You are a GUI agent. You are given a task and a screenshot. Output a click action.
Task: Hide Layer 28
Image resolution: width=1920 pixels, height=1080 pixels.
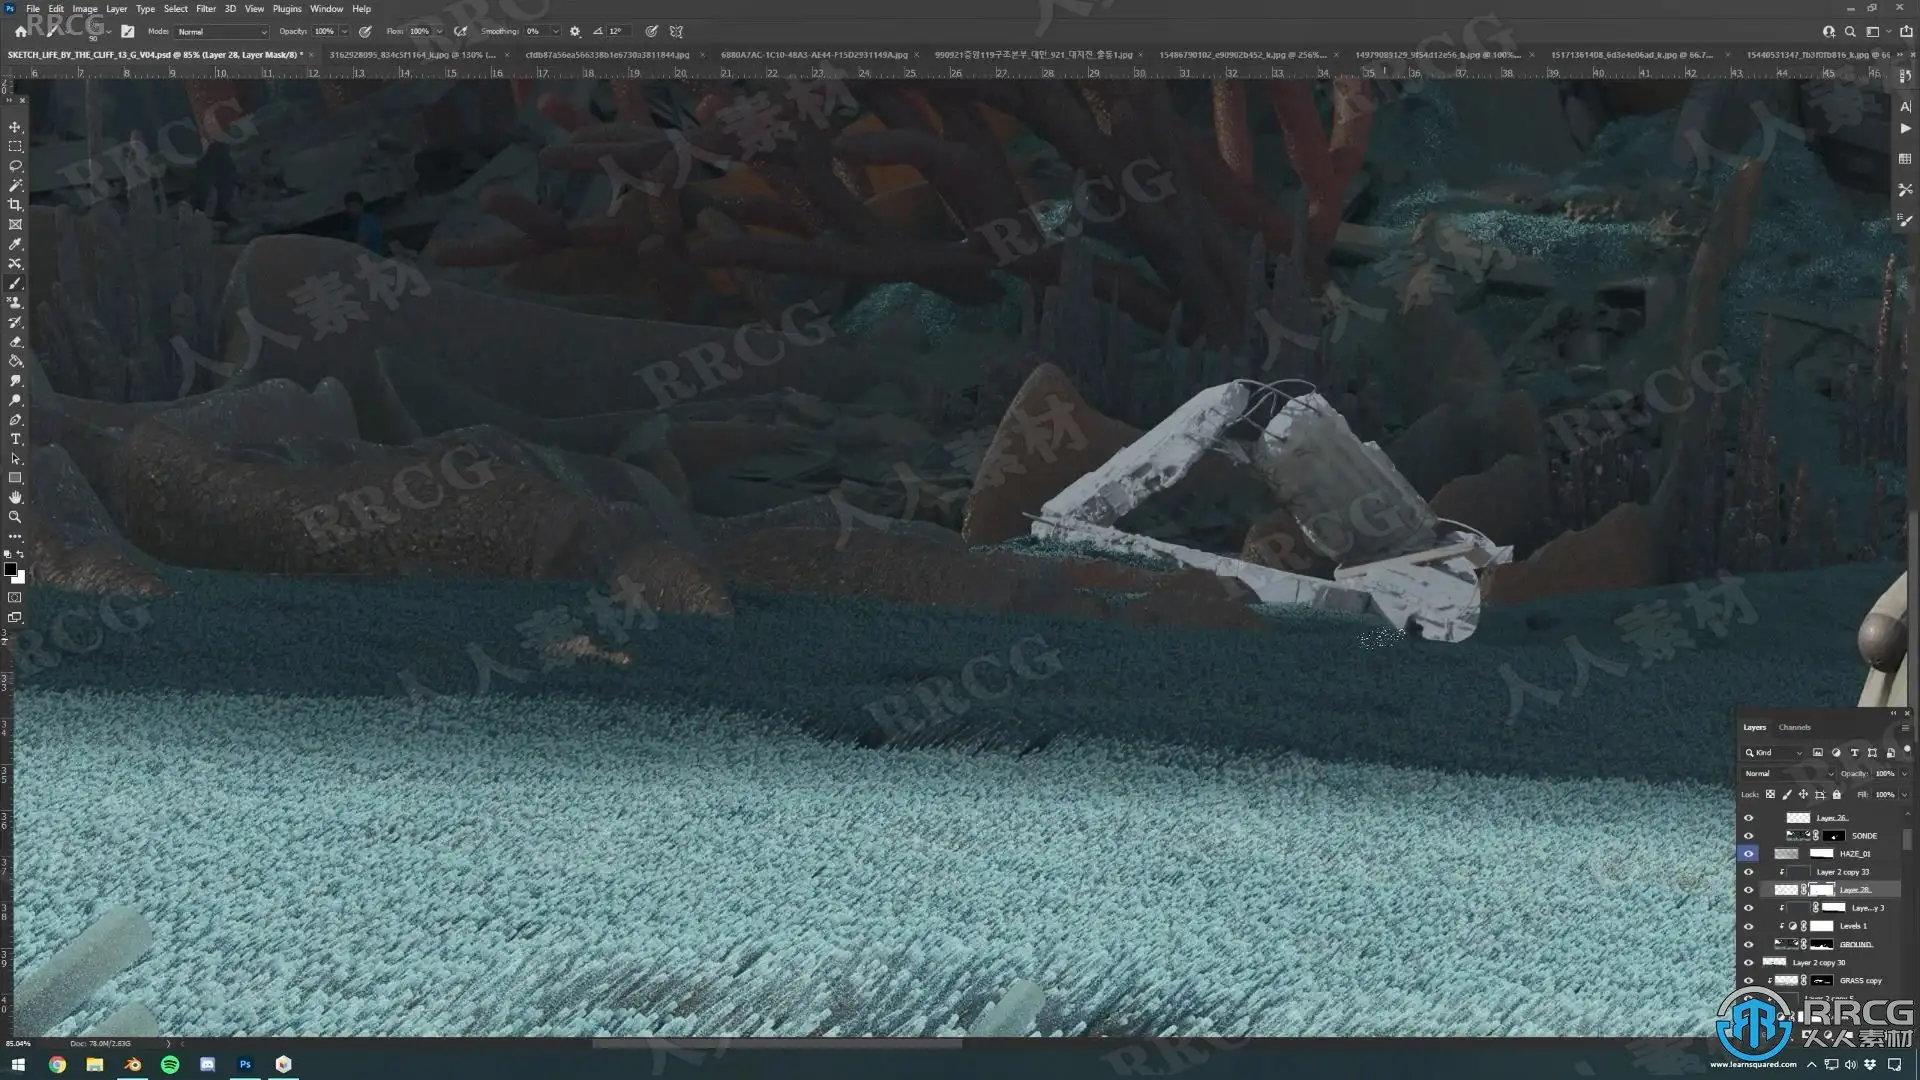coord(1748,890)
